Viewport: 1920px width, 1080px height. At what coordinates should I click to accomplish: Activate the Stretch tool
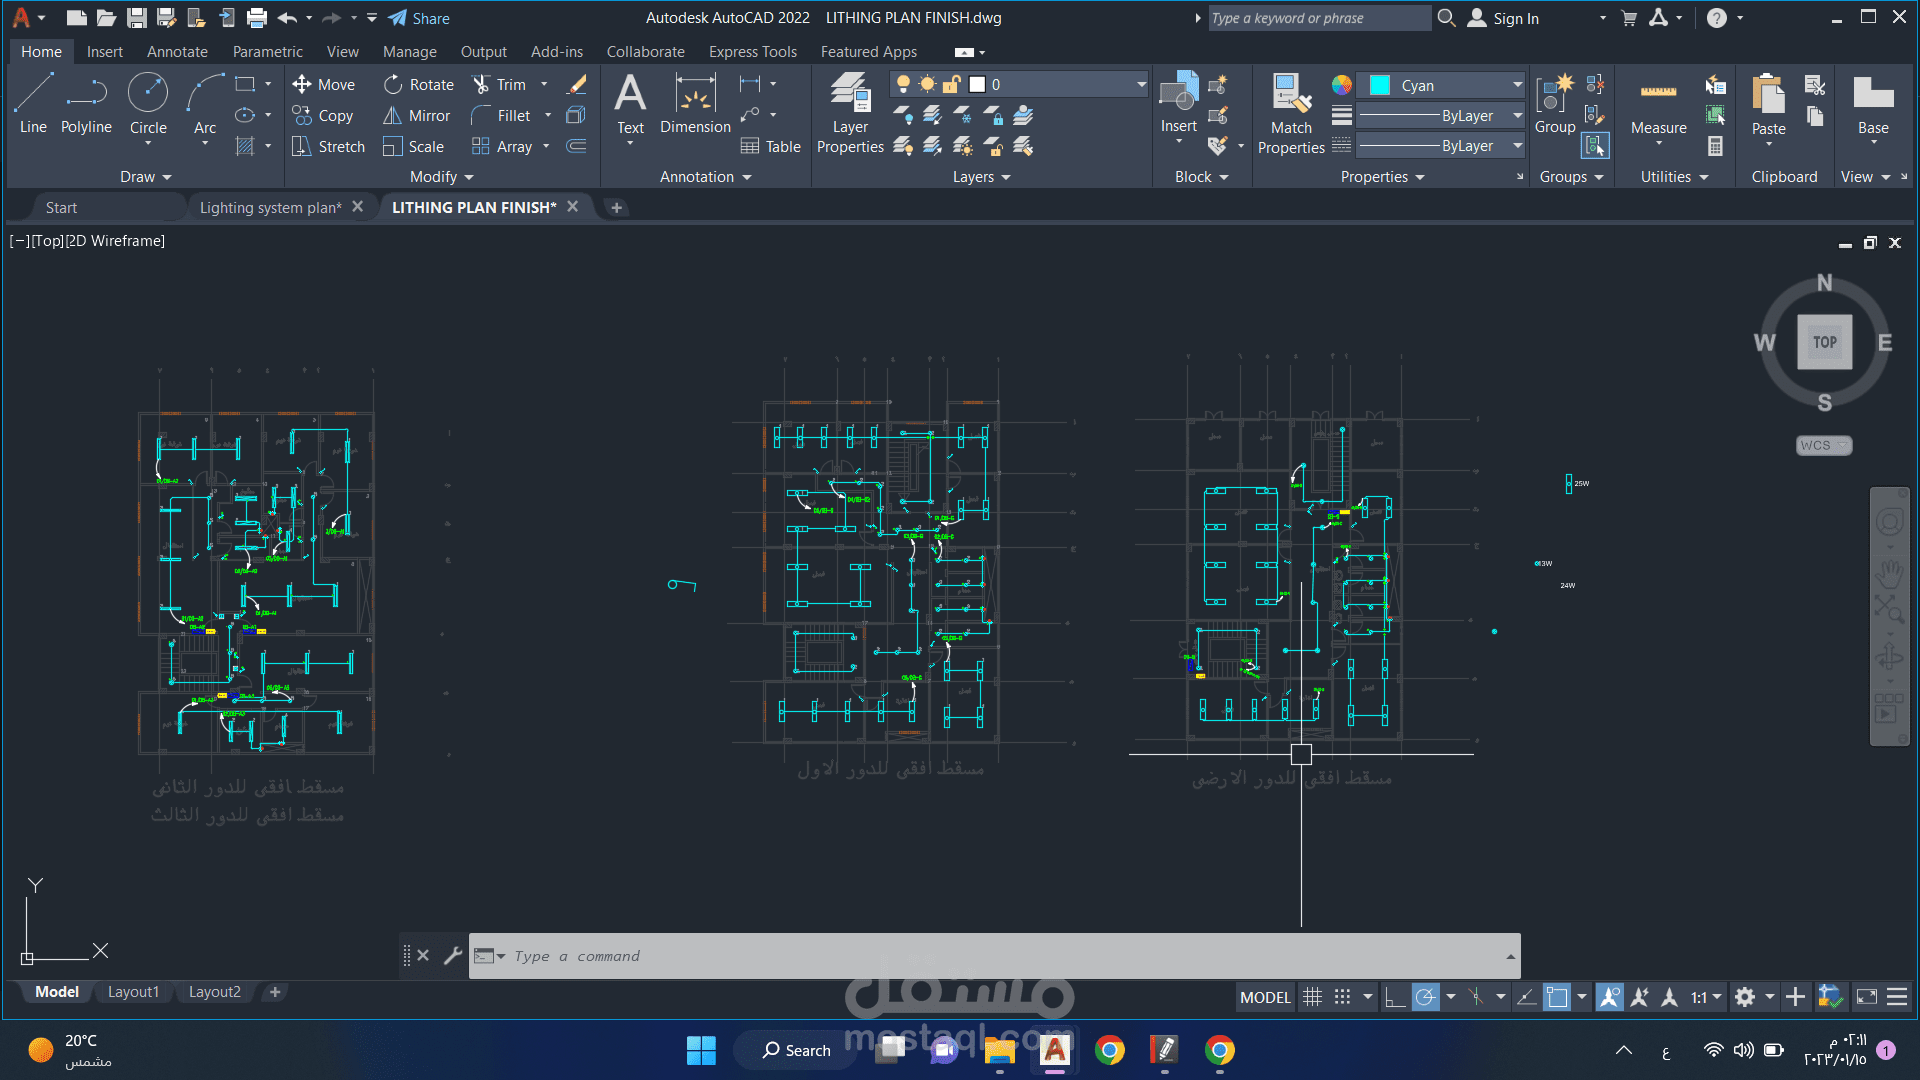(x=328, y=147)
